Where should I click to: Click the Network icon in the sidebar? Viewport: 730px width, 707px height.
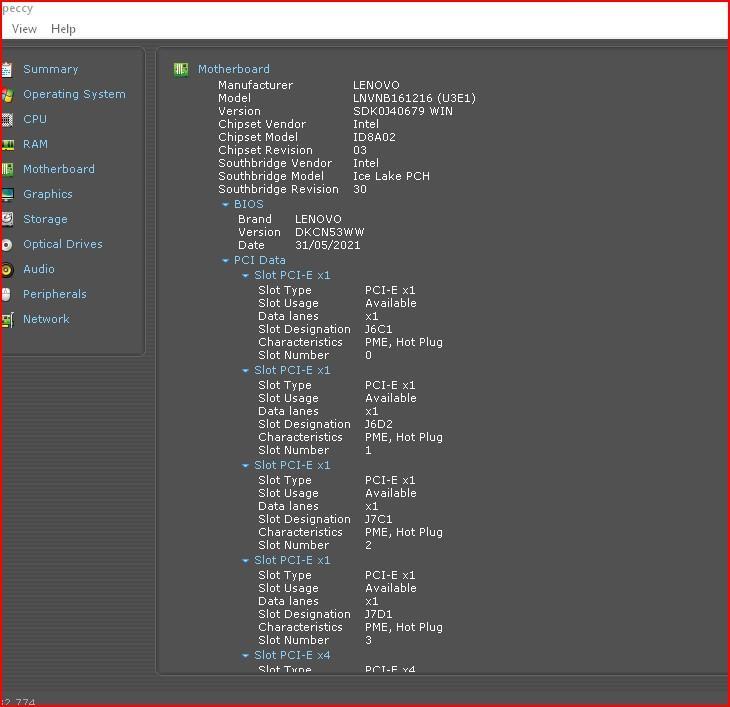(x=7, y=320)
